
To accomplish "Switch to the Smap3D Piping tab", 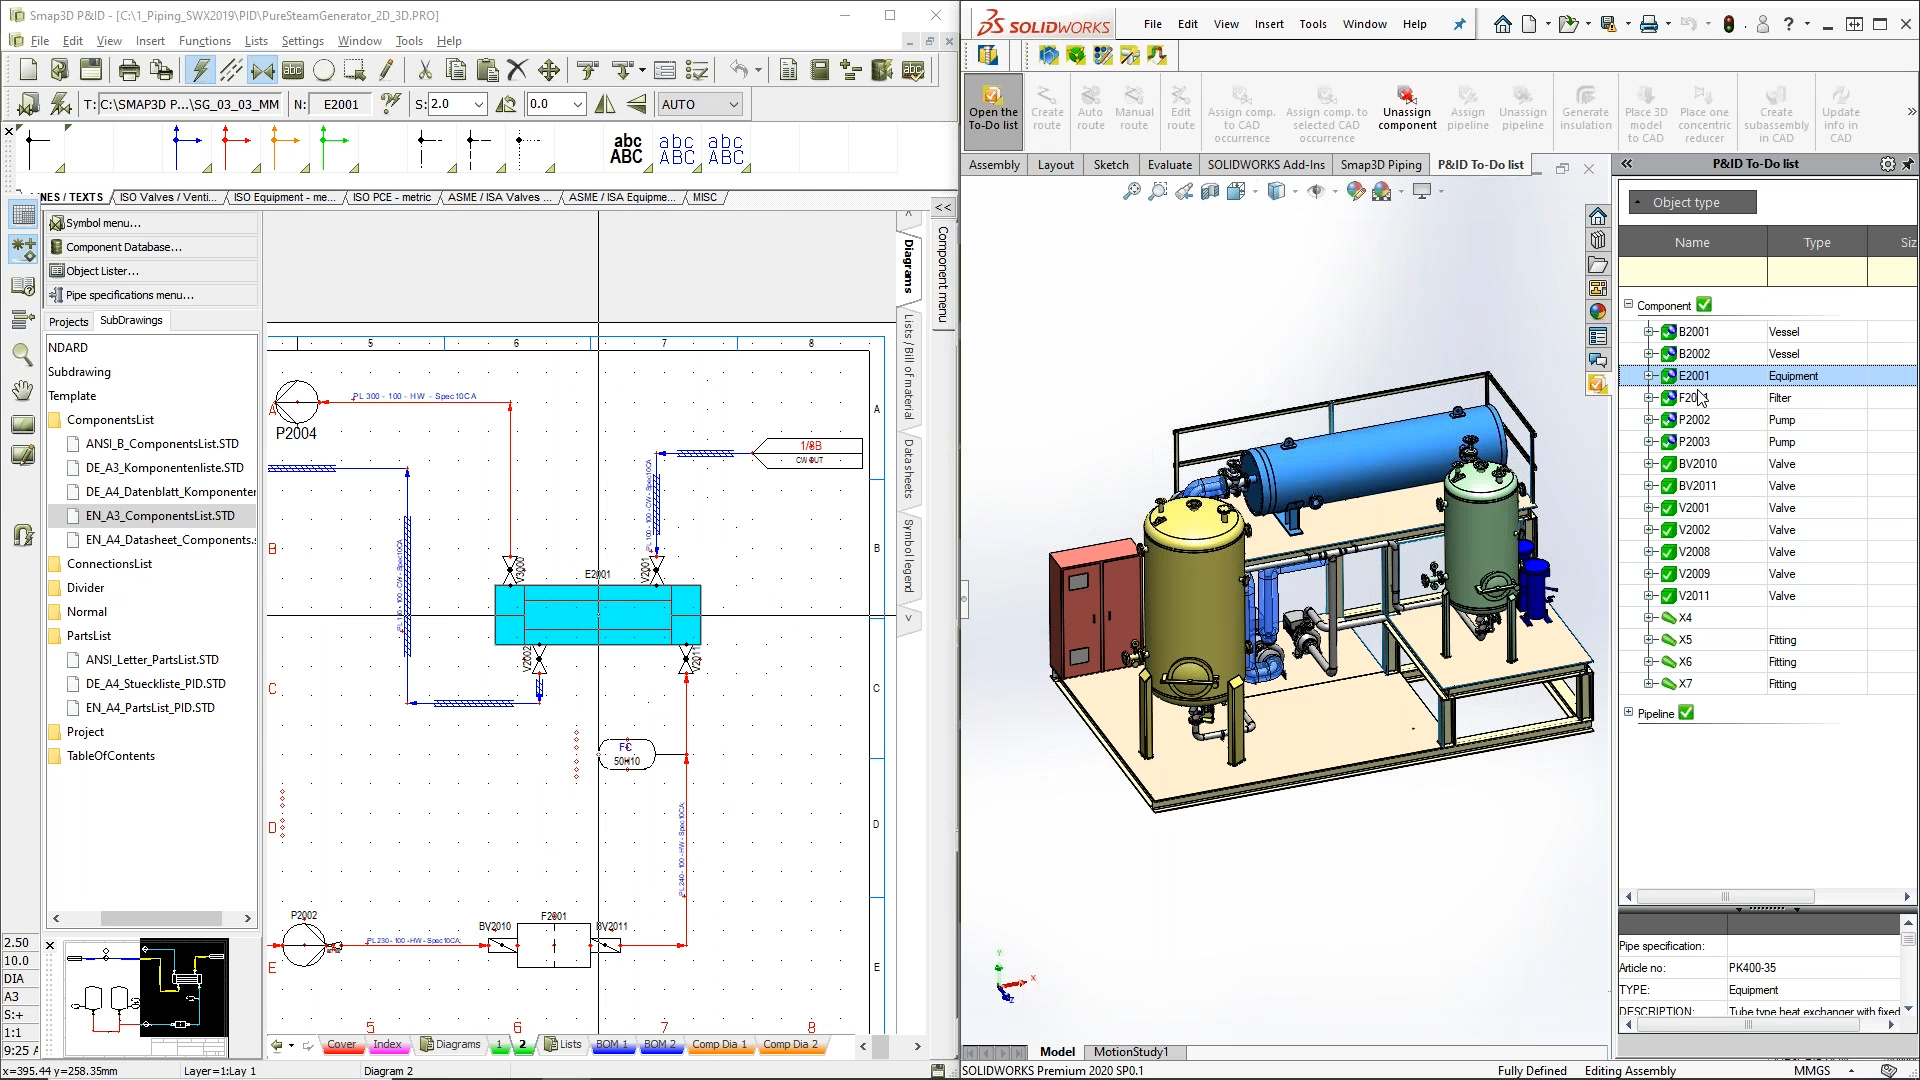I will point(1380,165).
